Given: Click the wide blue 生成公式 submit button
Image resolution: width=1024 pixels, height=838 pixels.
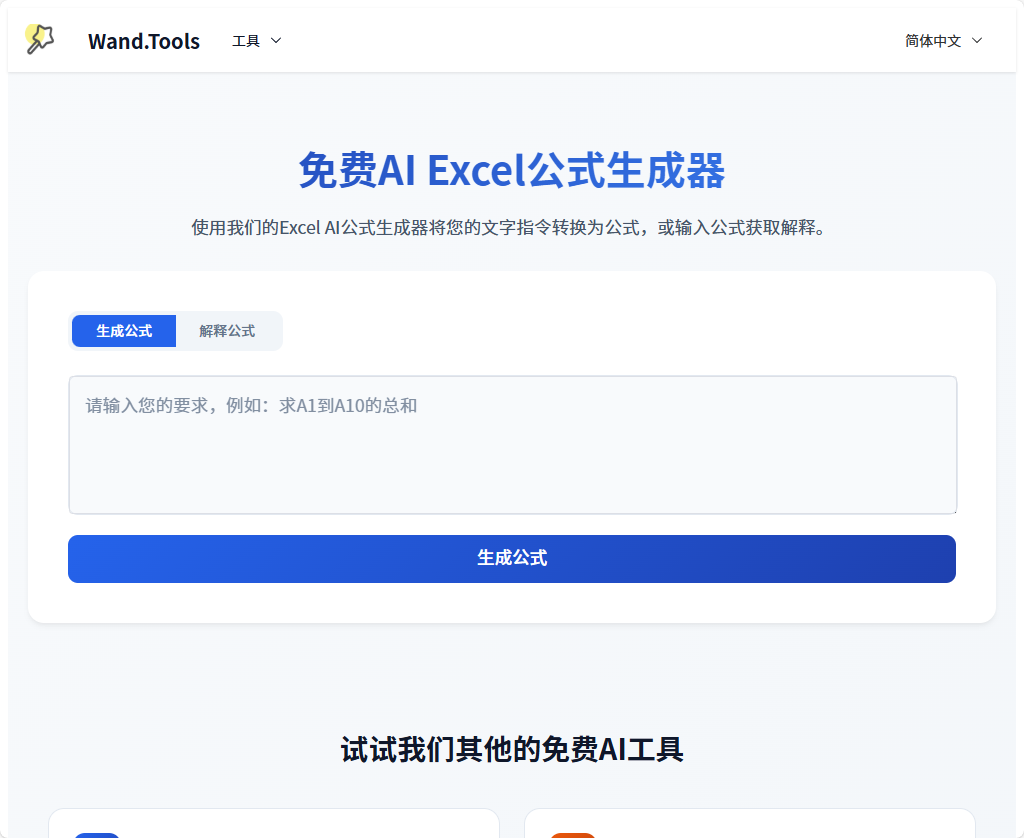Looking at the screenshot, I should 512,559.
